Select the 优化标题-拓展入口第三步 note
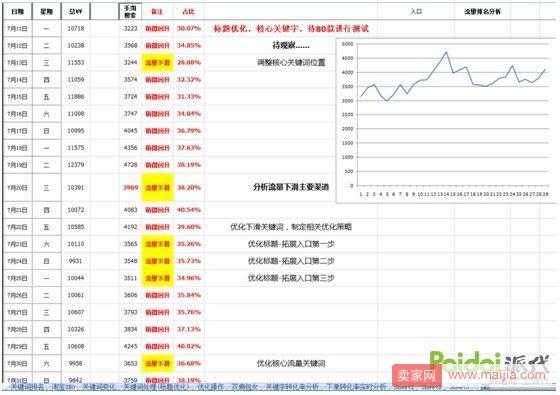560x395 pixels. point(291,278)
